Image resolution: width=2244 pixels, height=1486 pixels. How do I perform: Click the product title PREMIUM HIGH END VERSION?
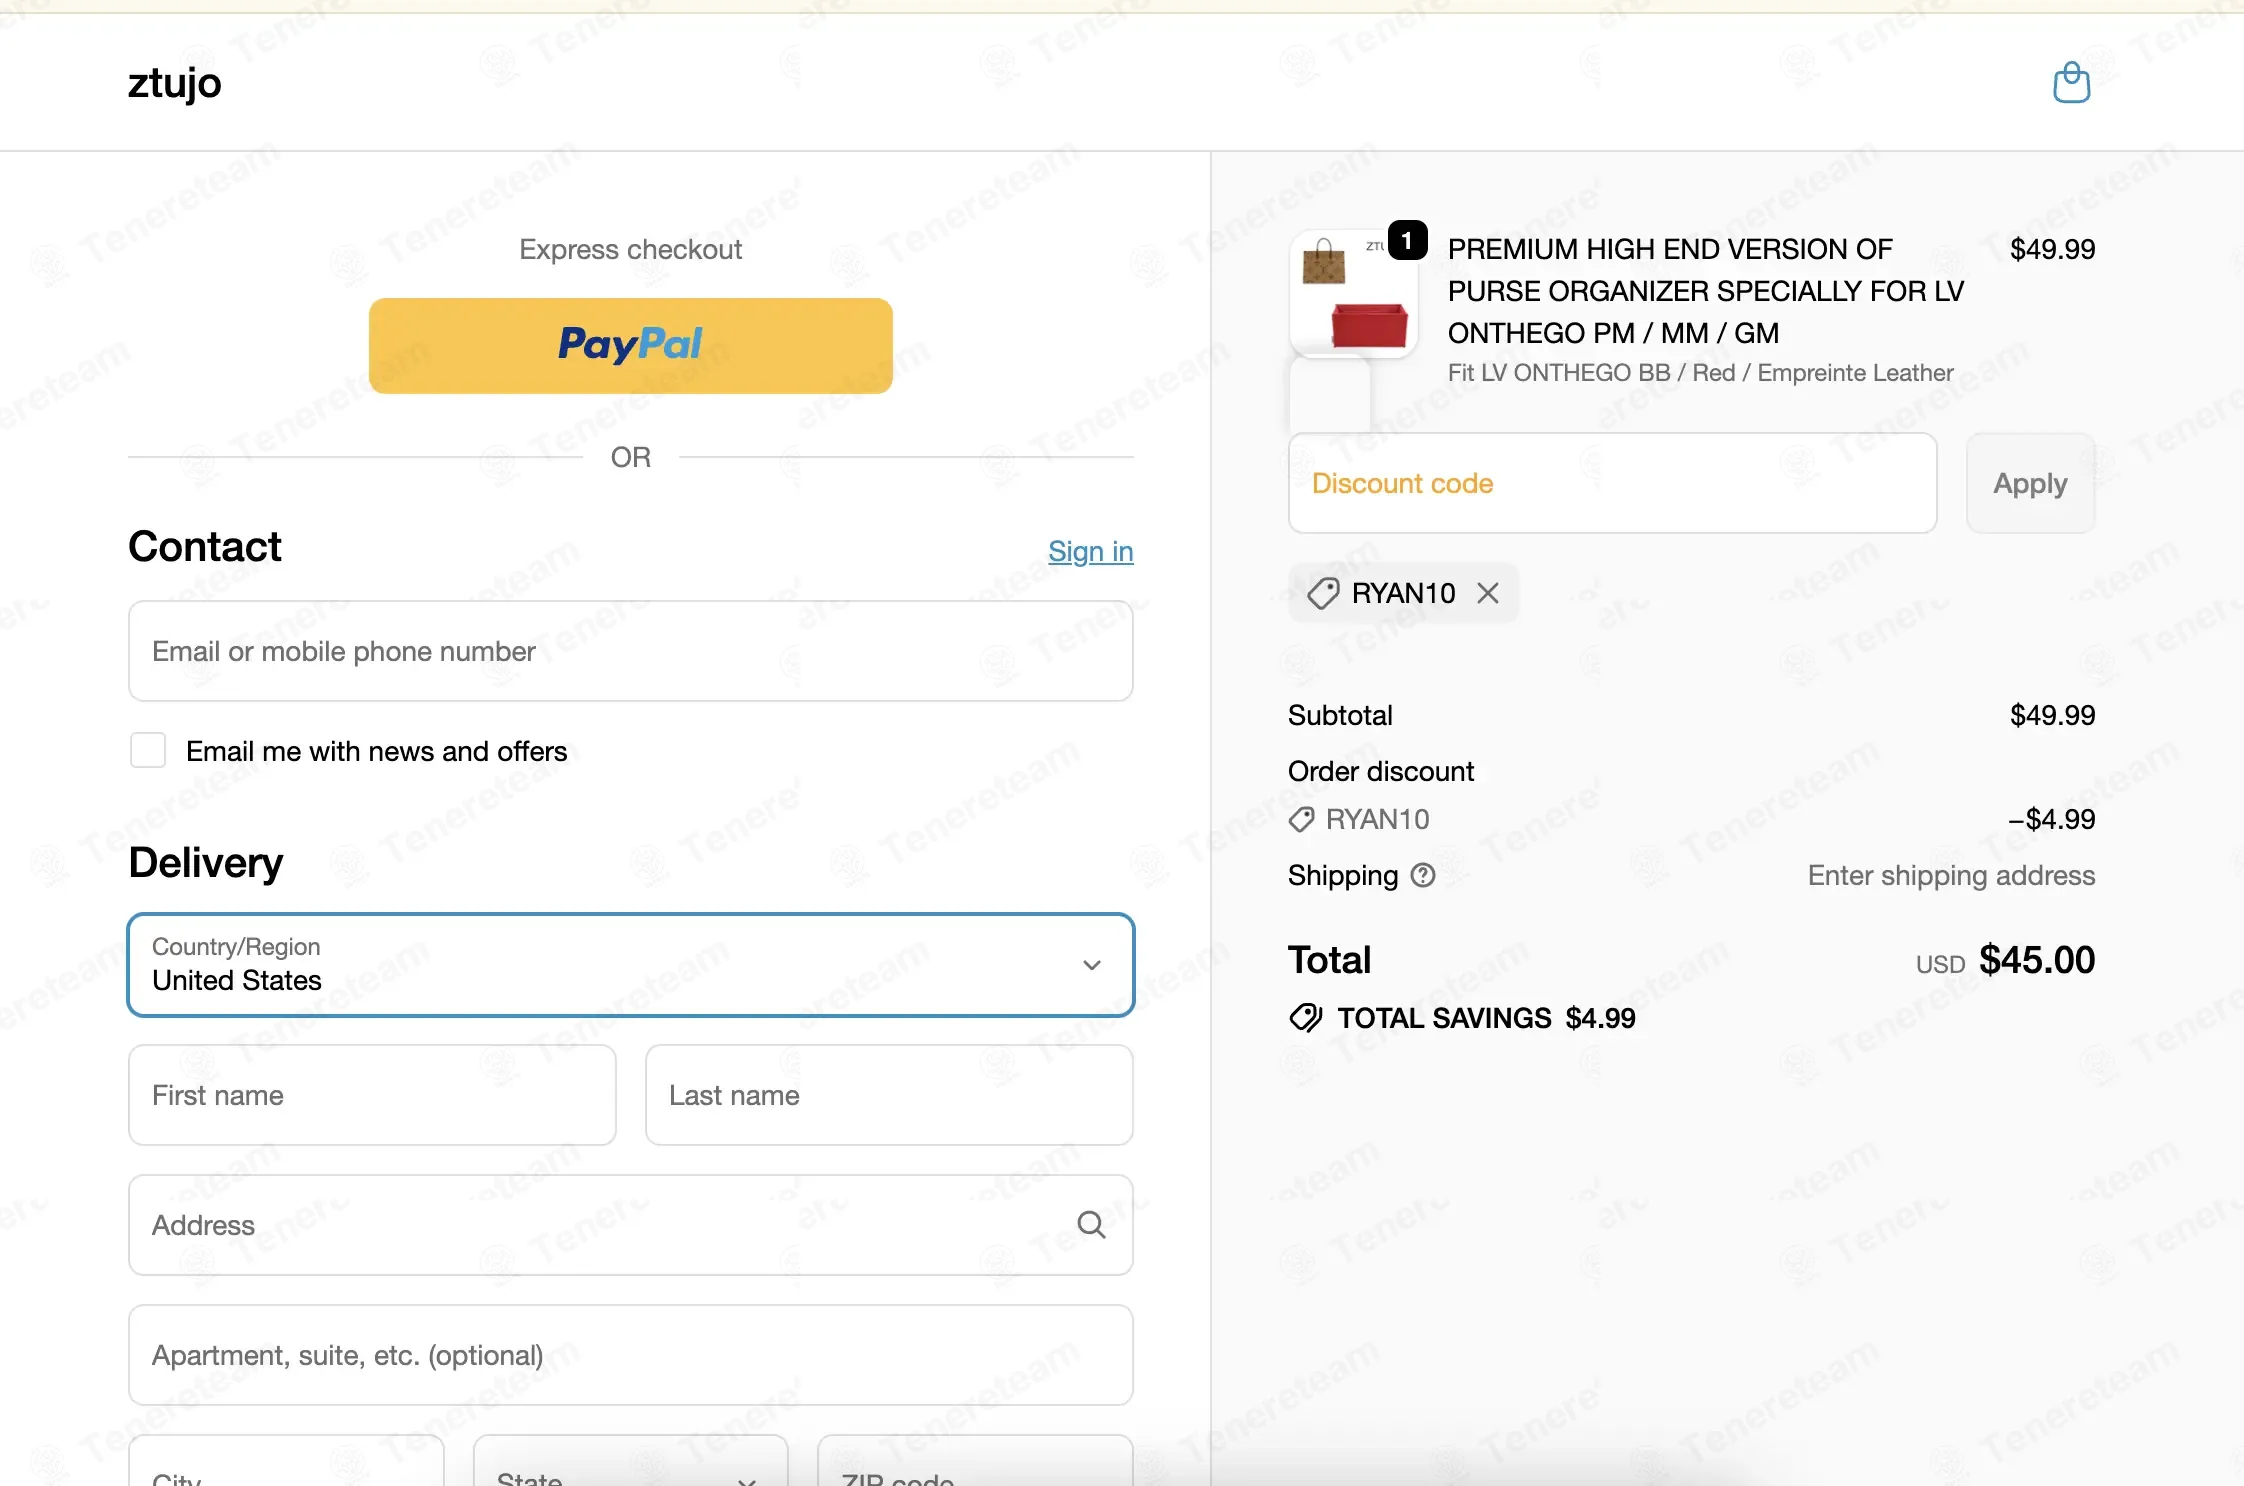[x=1706, y=291]
